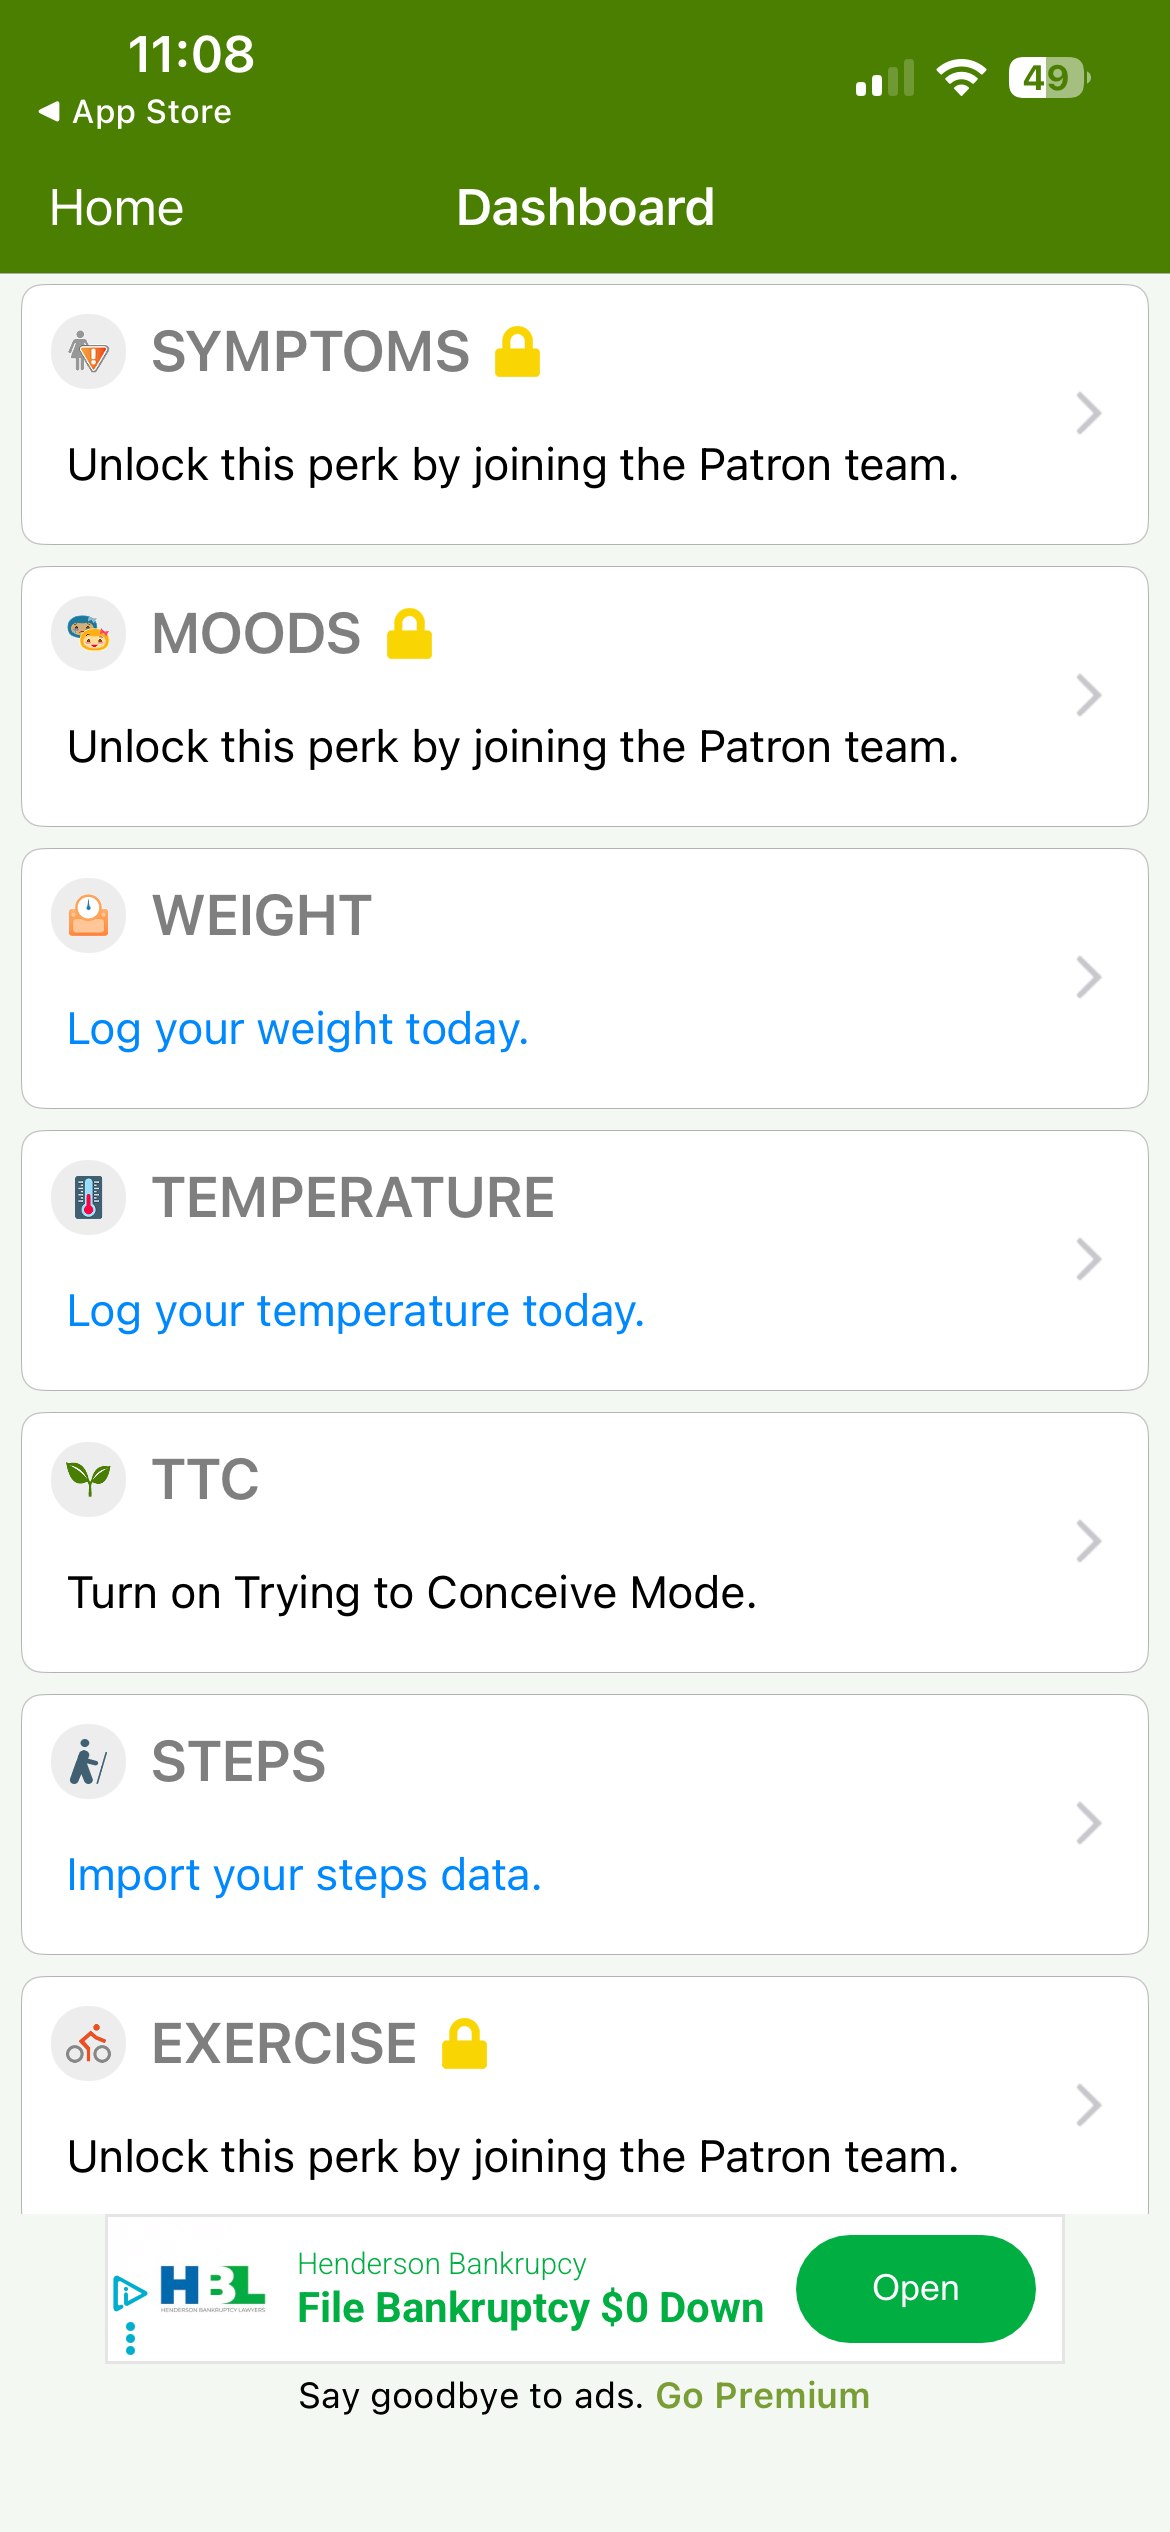Return to the App Store

click(x=135, y=112)
